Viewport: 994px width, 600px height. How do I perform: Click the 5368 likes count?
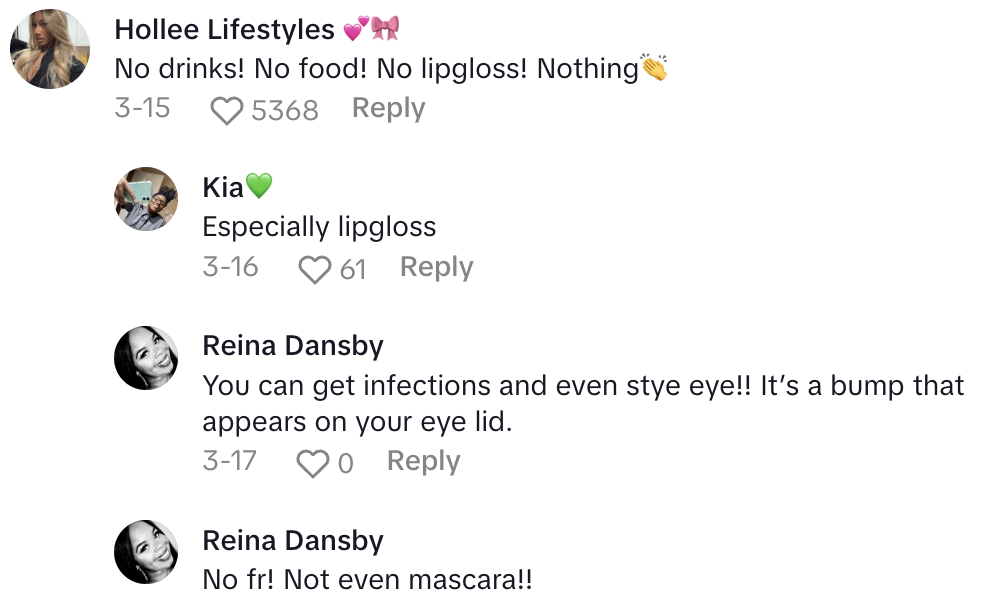pyautogui.click(x=285, y=110)
